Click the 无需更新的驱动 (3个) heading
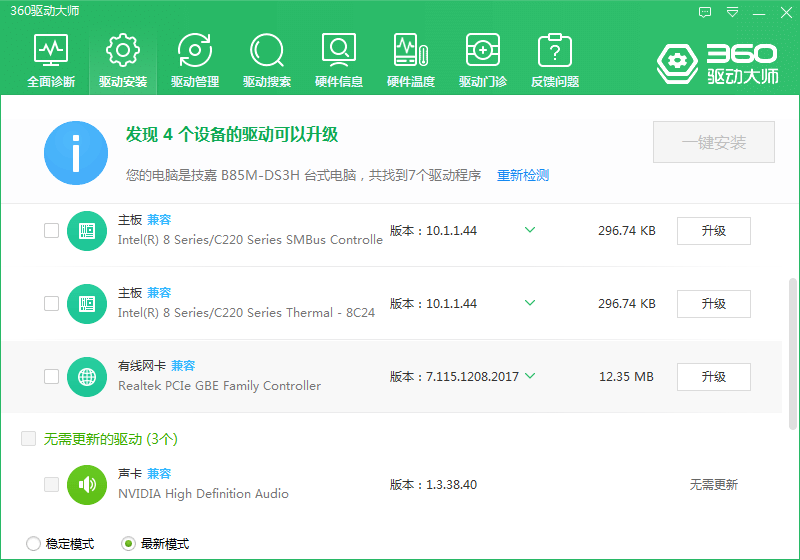 pos(111,439)
